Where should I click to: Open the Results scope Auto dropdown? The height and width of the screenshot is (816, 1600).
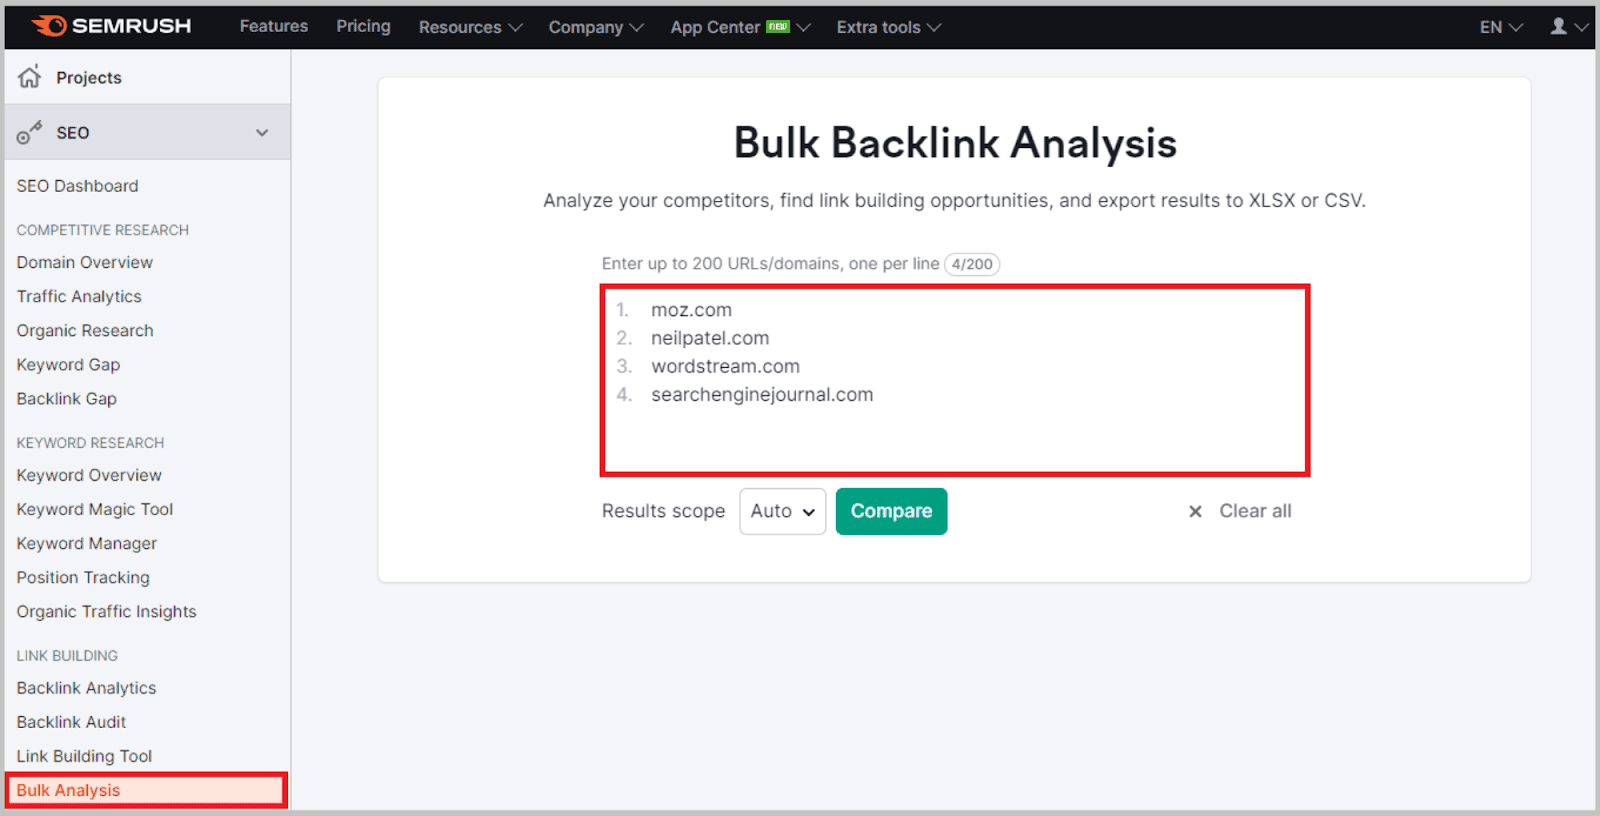click(x=782, y=511)
